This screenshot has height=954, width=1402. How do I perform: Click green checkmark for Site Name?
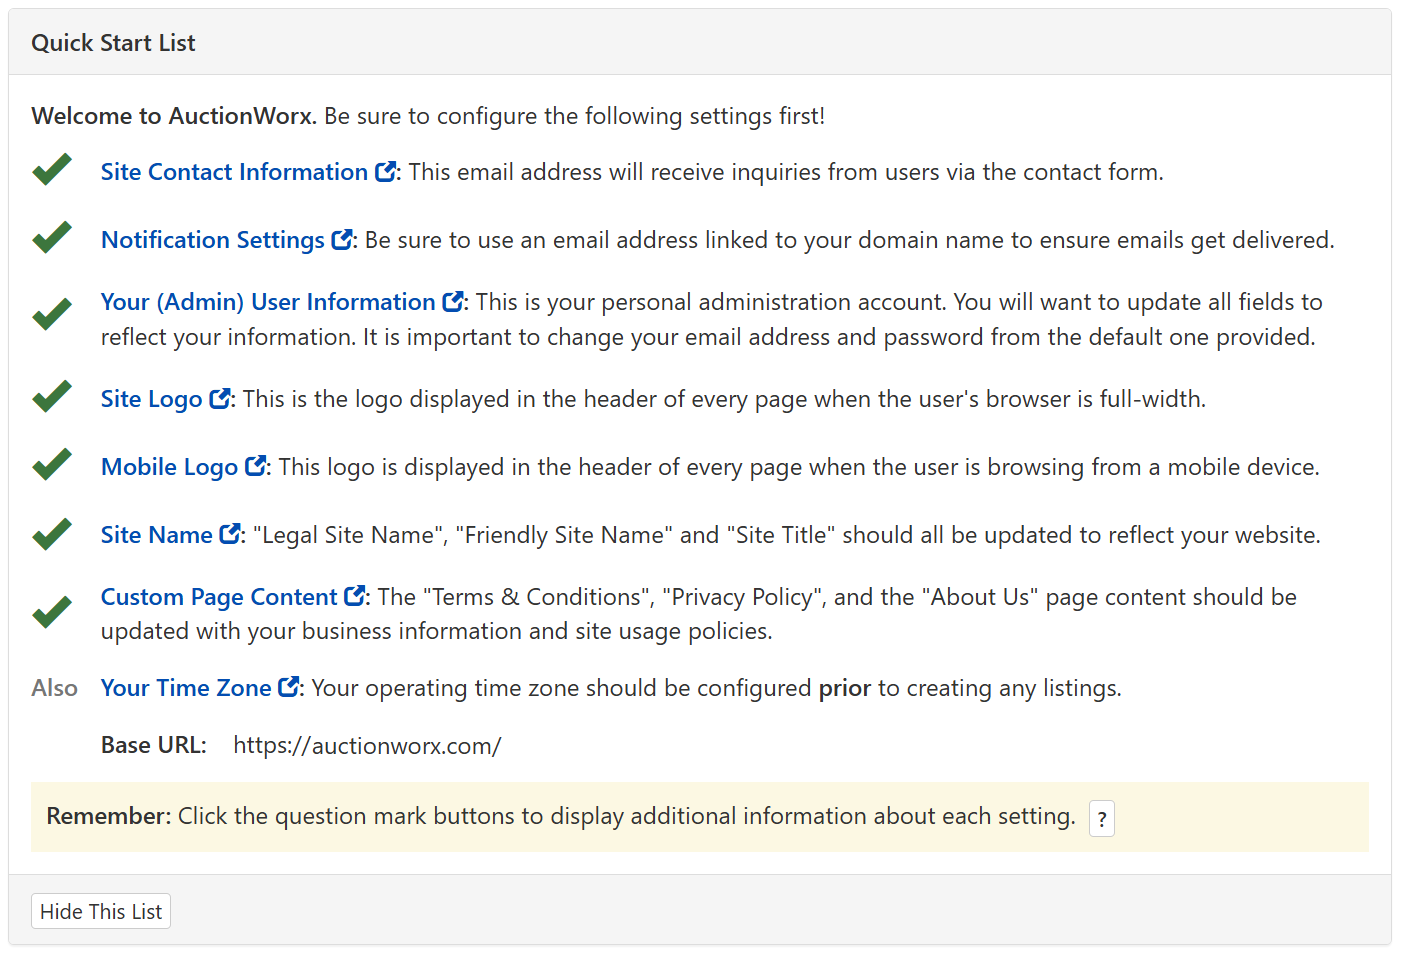tap(52, 534)
